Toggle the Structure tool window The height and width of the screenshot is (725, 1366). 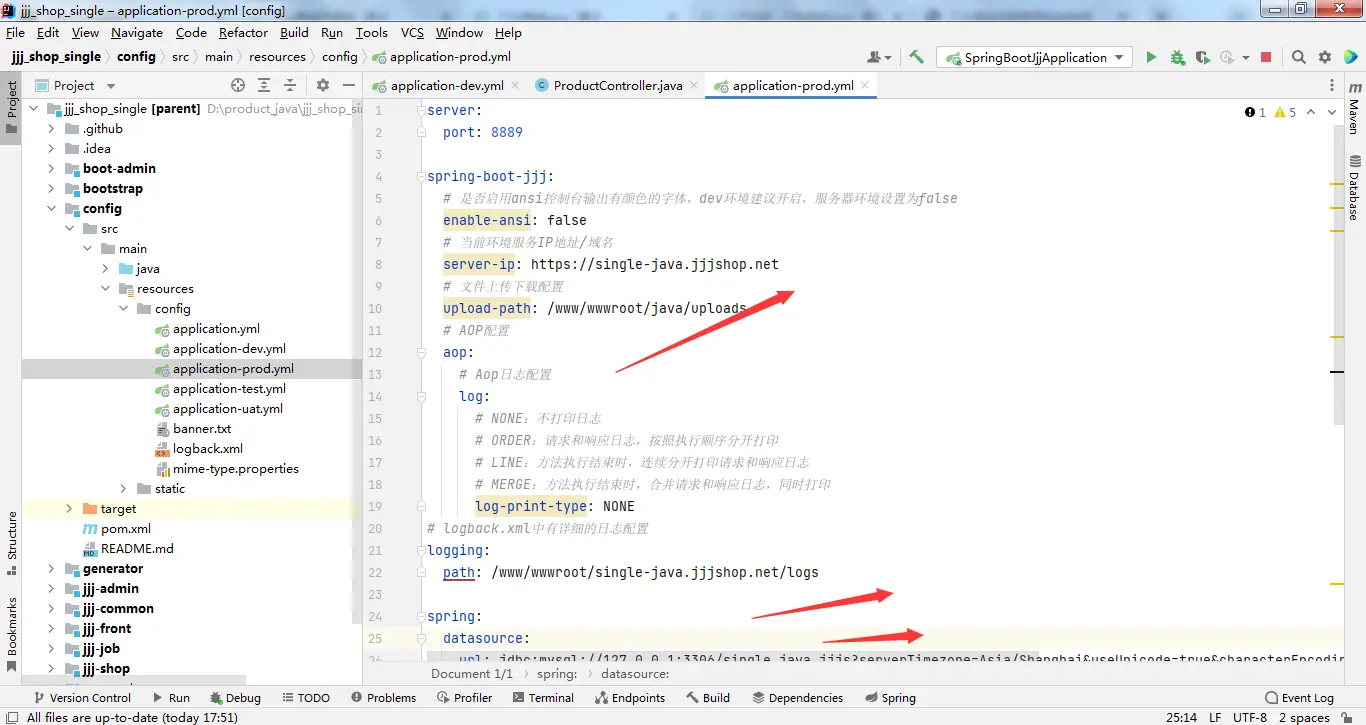click(12, 542)
